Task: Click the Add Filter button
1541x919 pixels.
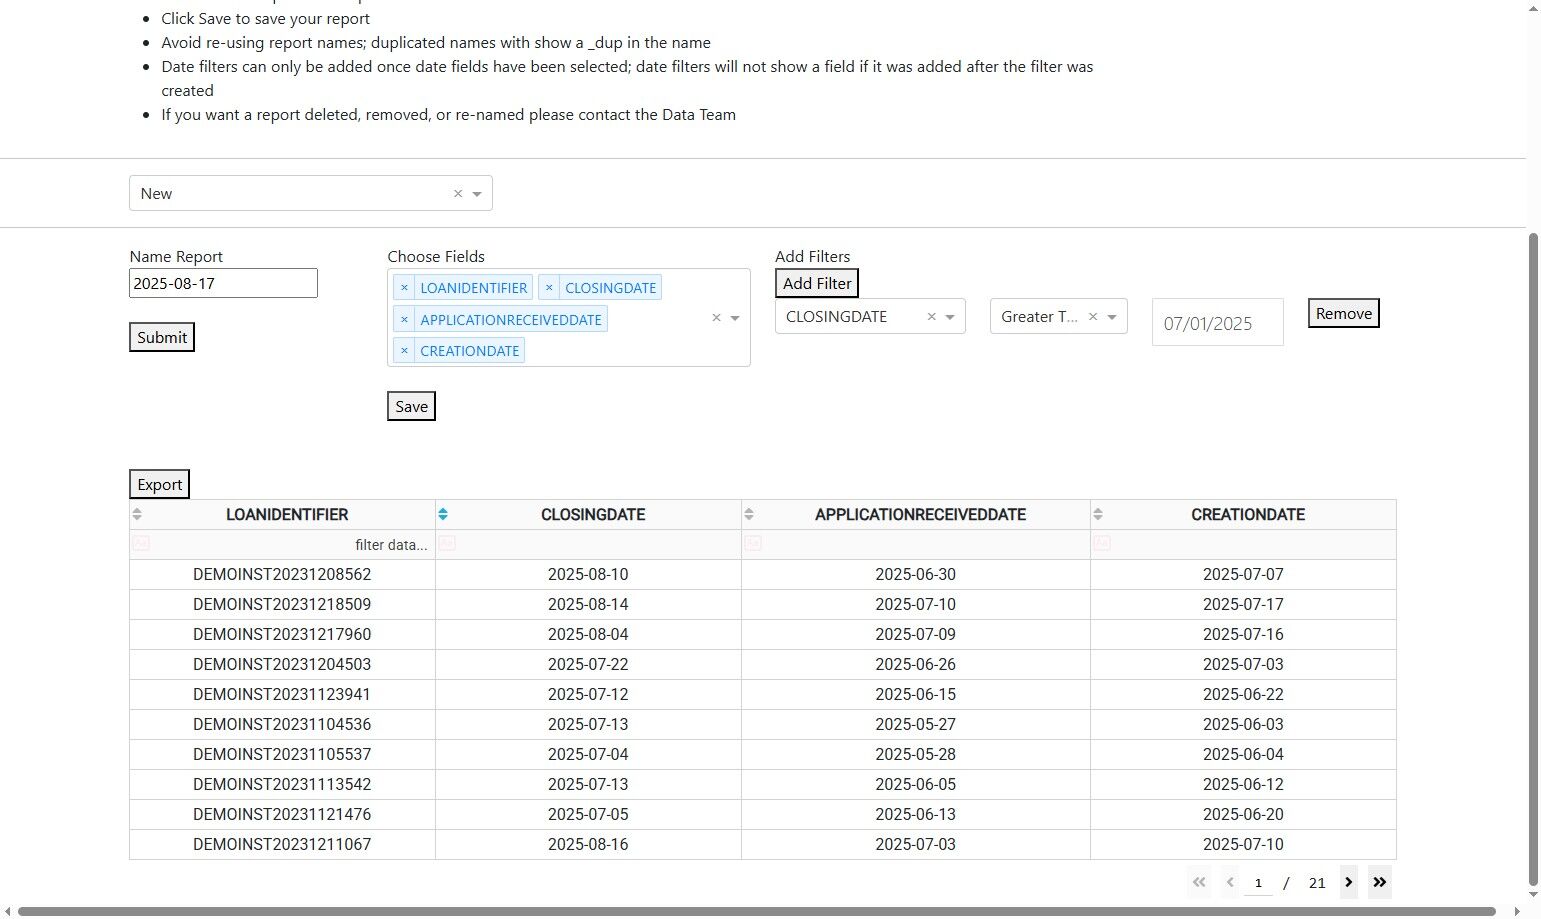Action: click(x=817, y=283)
